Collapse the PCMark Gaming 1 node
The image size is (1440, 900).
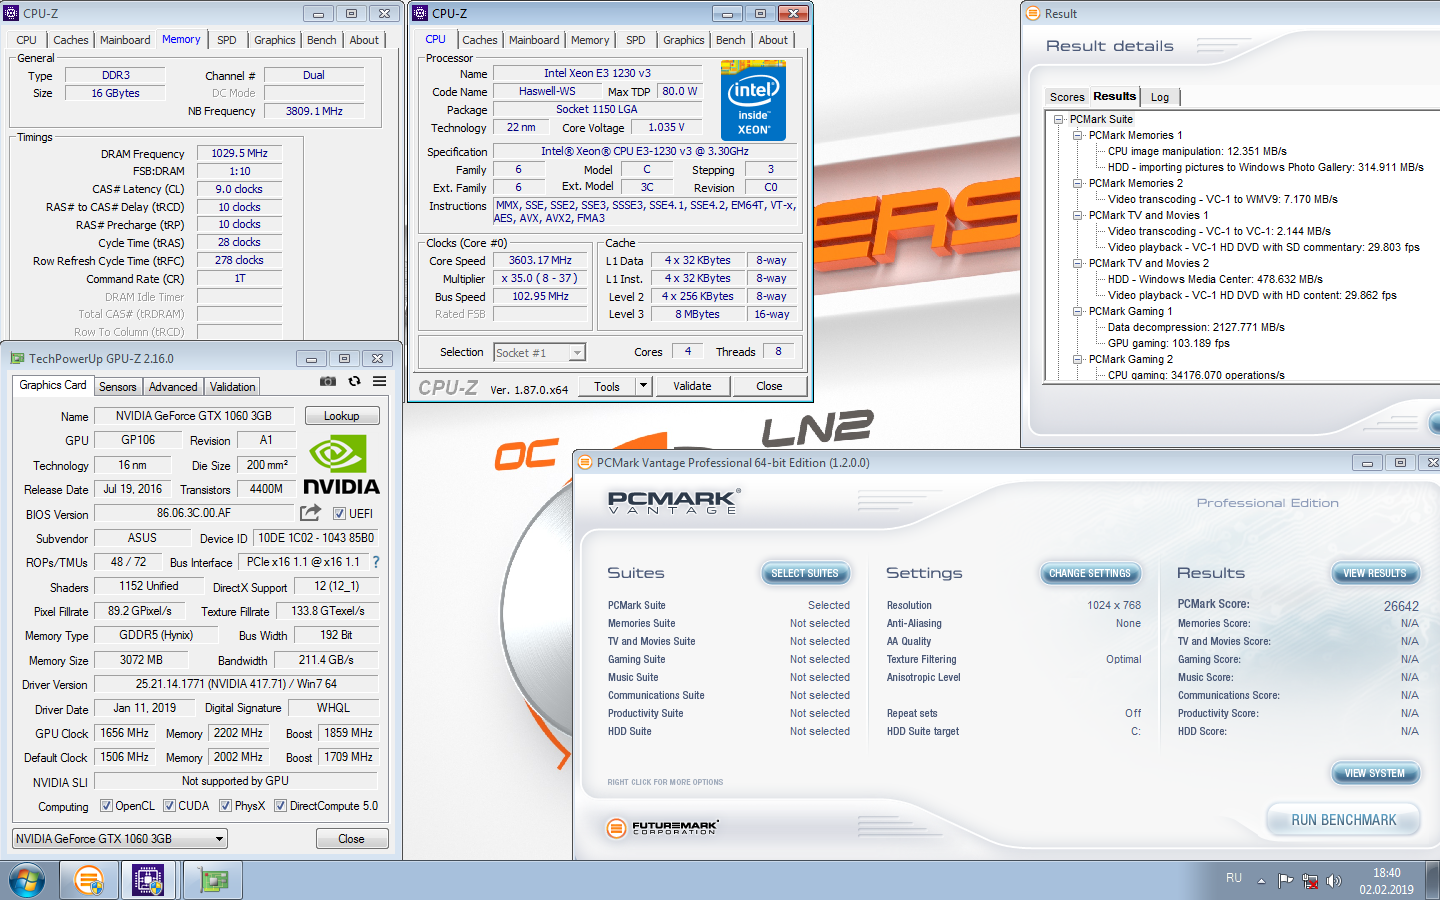point(1078,311)
